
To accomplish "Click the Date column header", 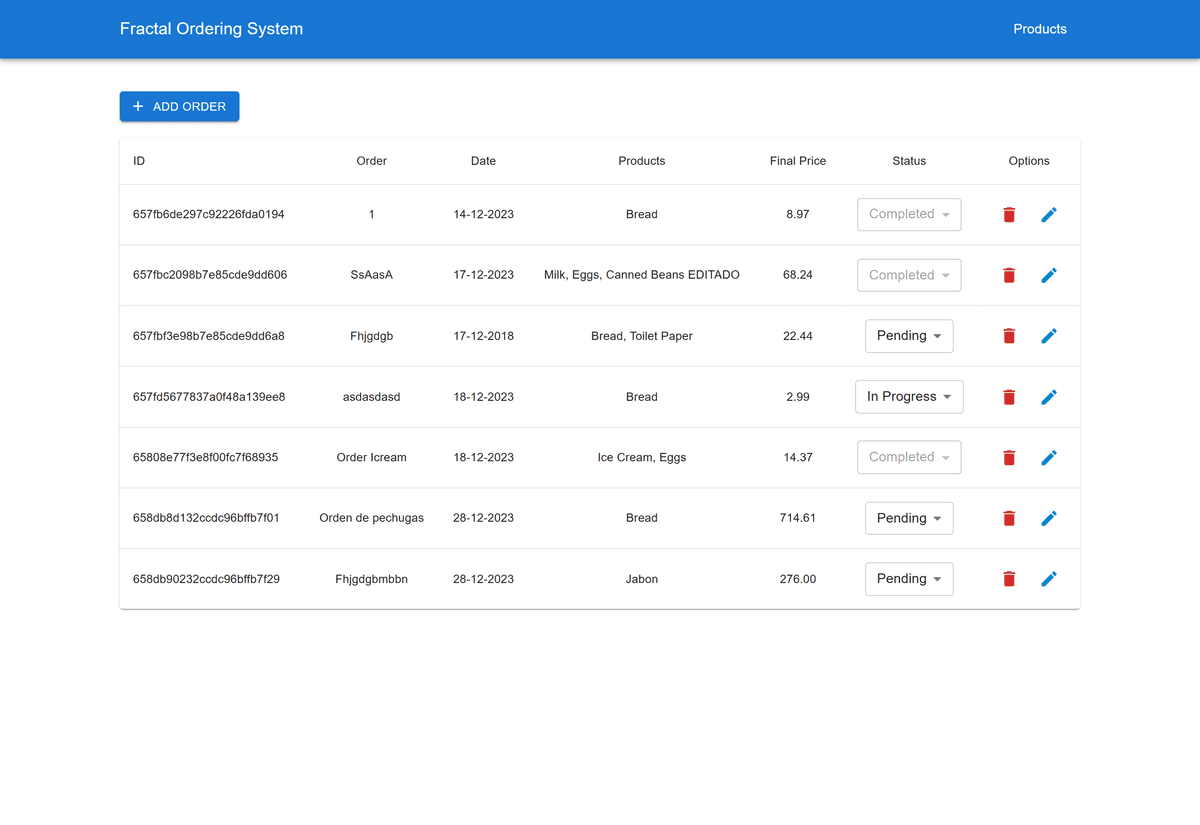I will [x=483, y=161].
